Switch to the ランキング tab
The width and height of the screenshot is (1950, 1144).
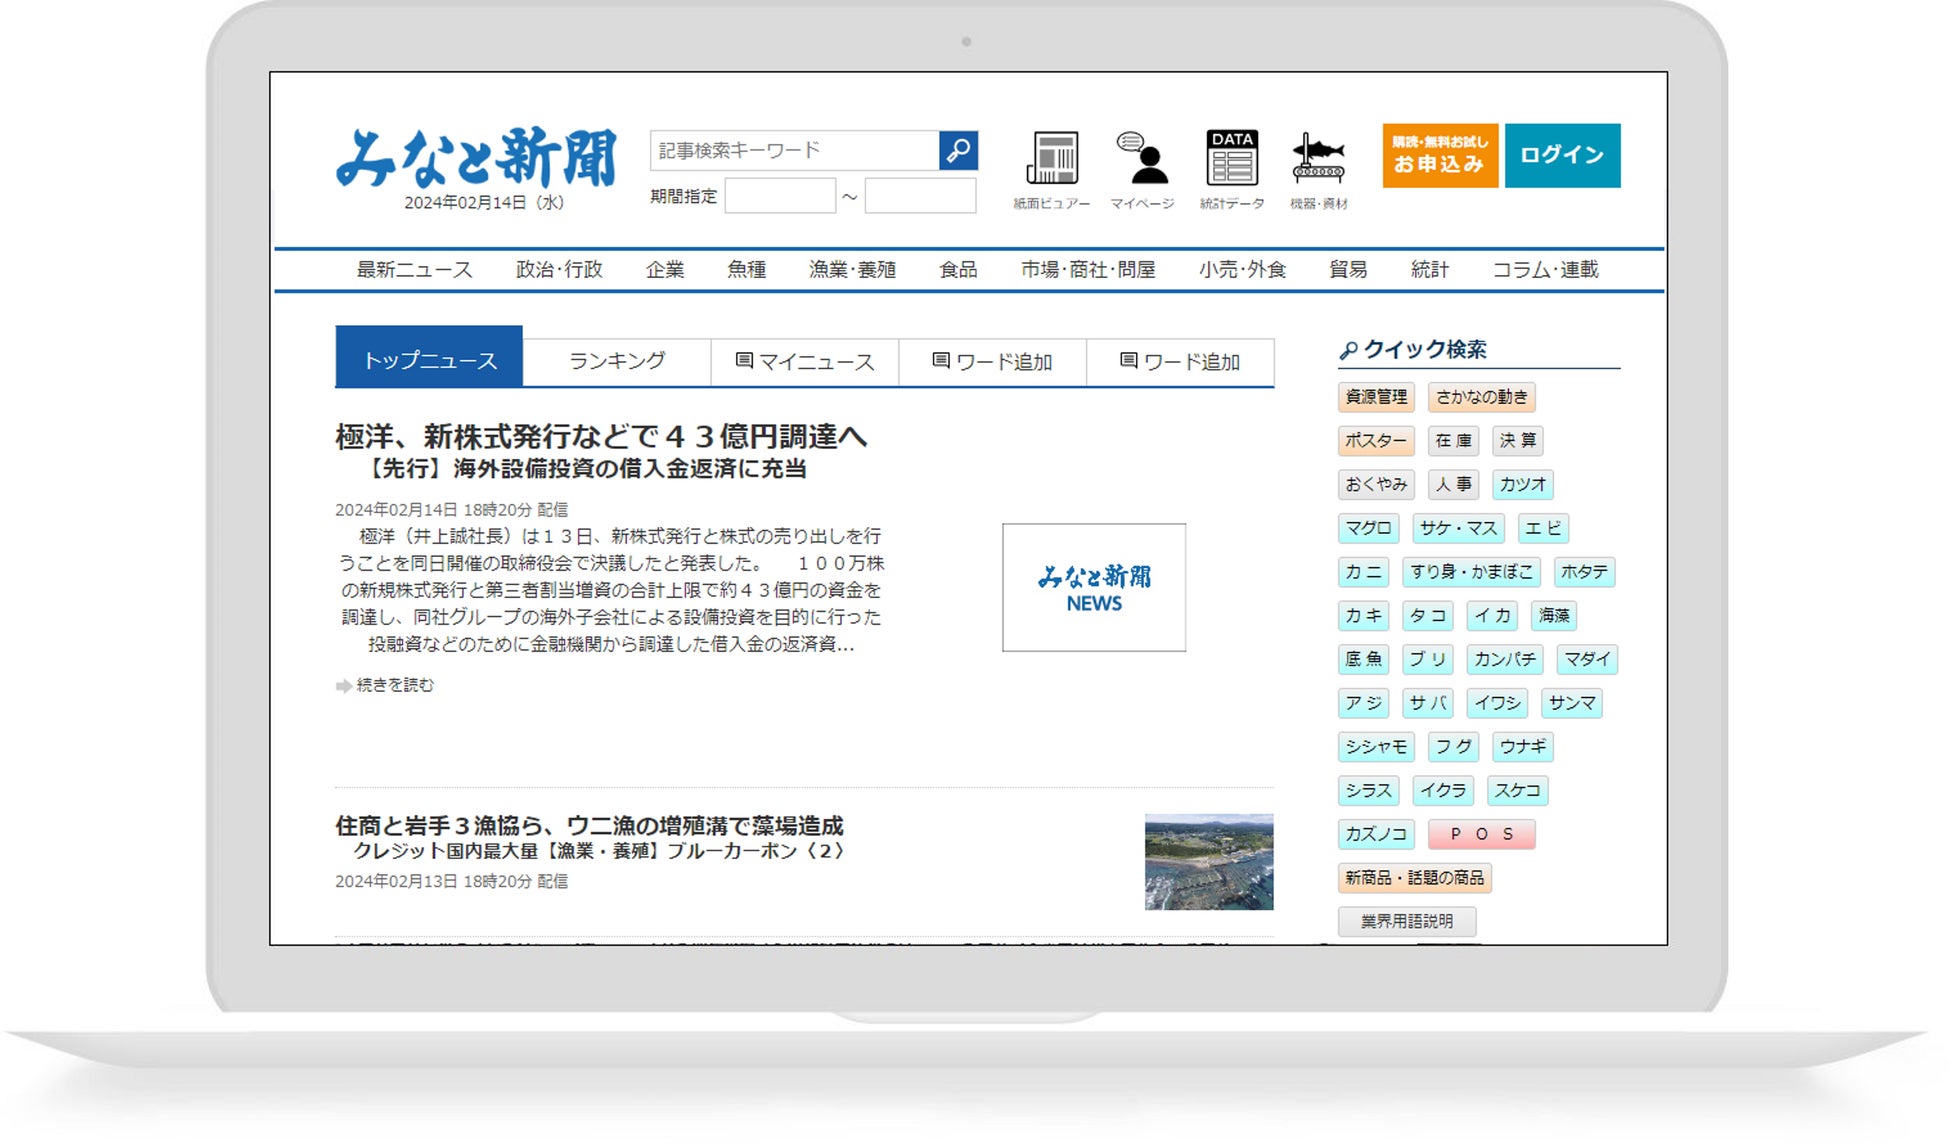(x=616, y=361)
